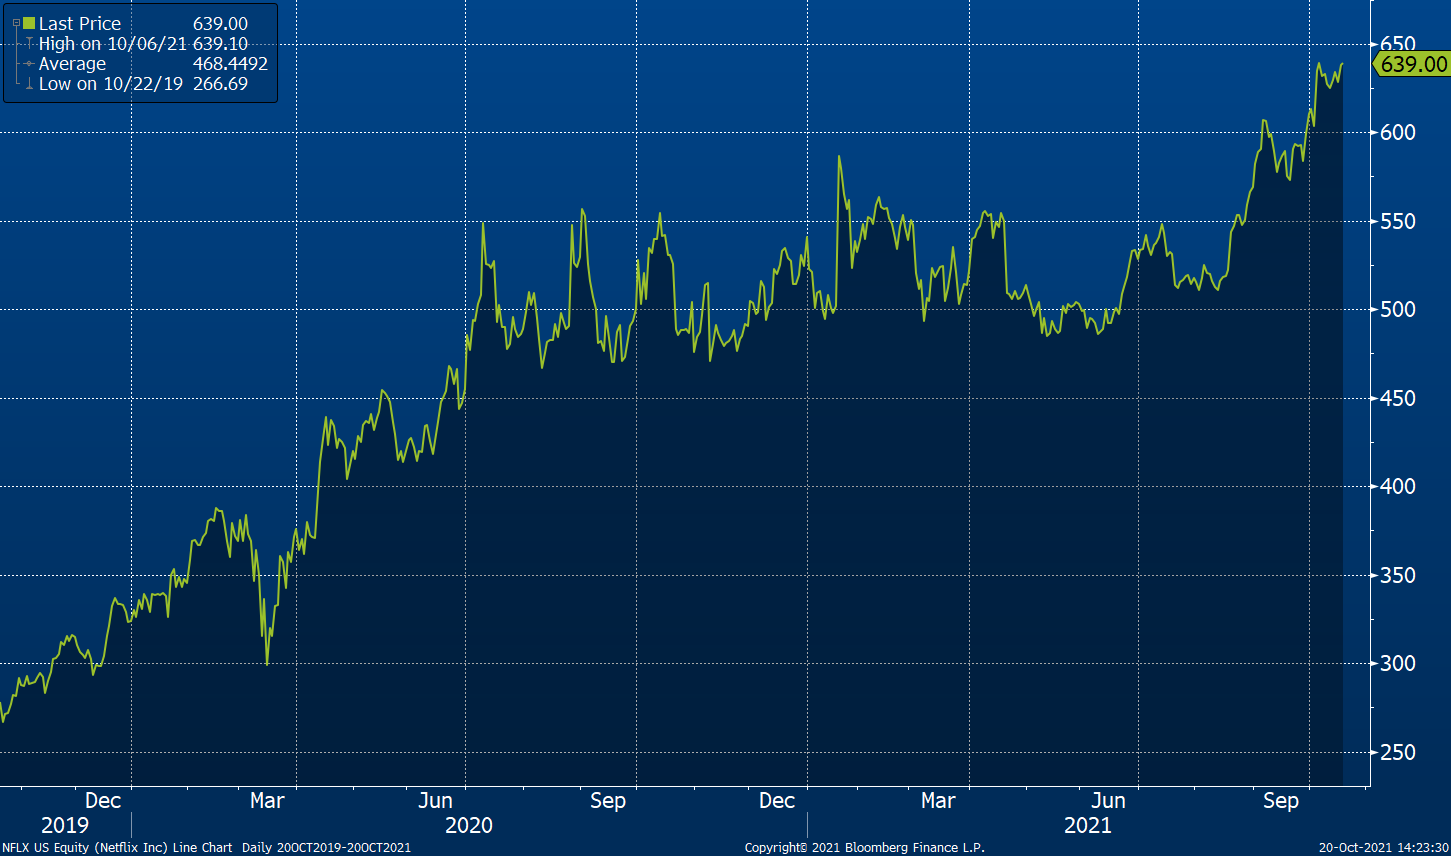
Task: Click the 350 price axis label
Action: pyautogui.click(x=1397, y=575)
